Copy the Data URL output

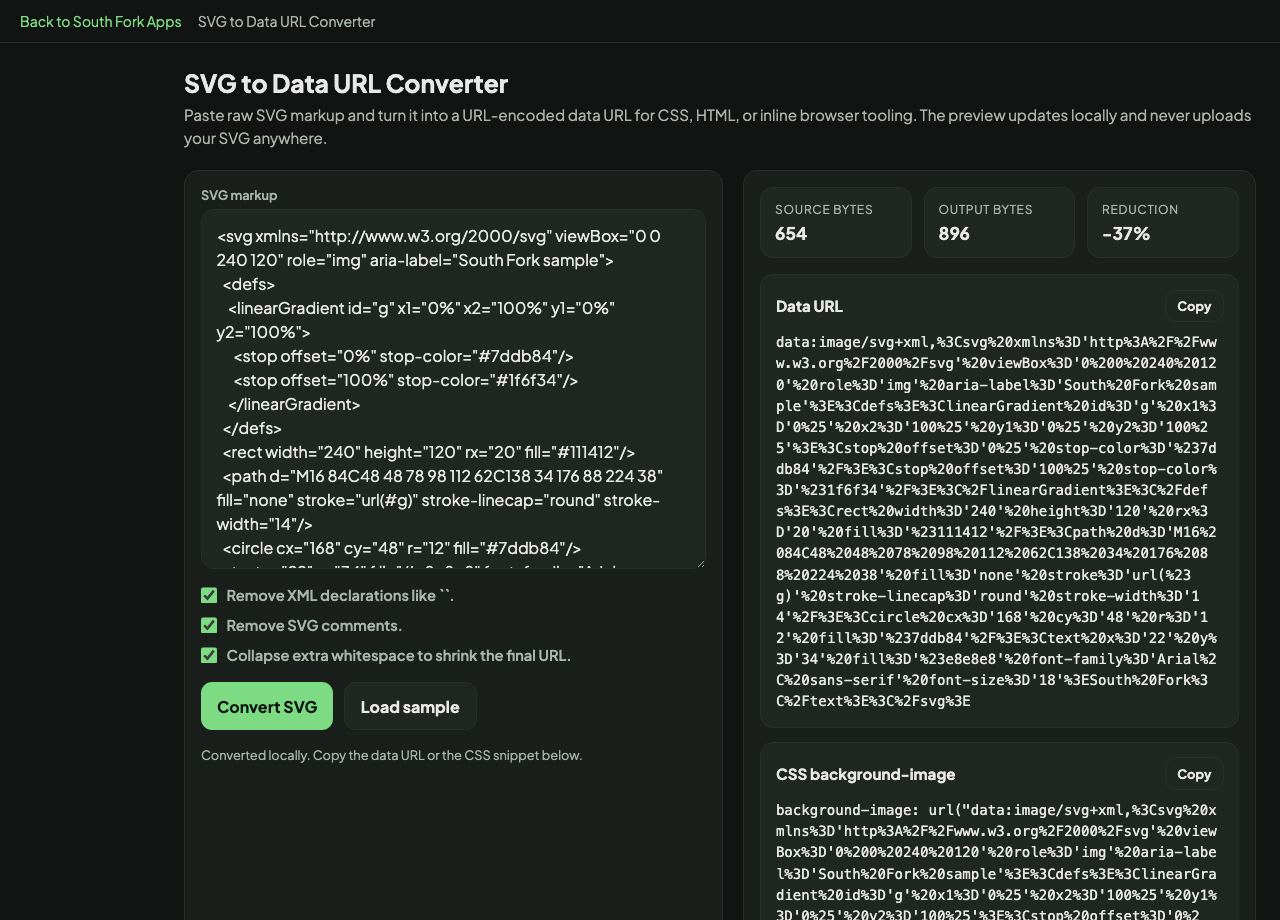1194,306
